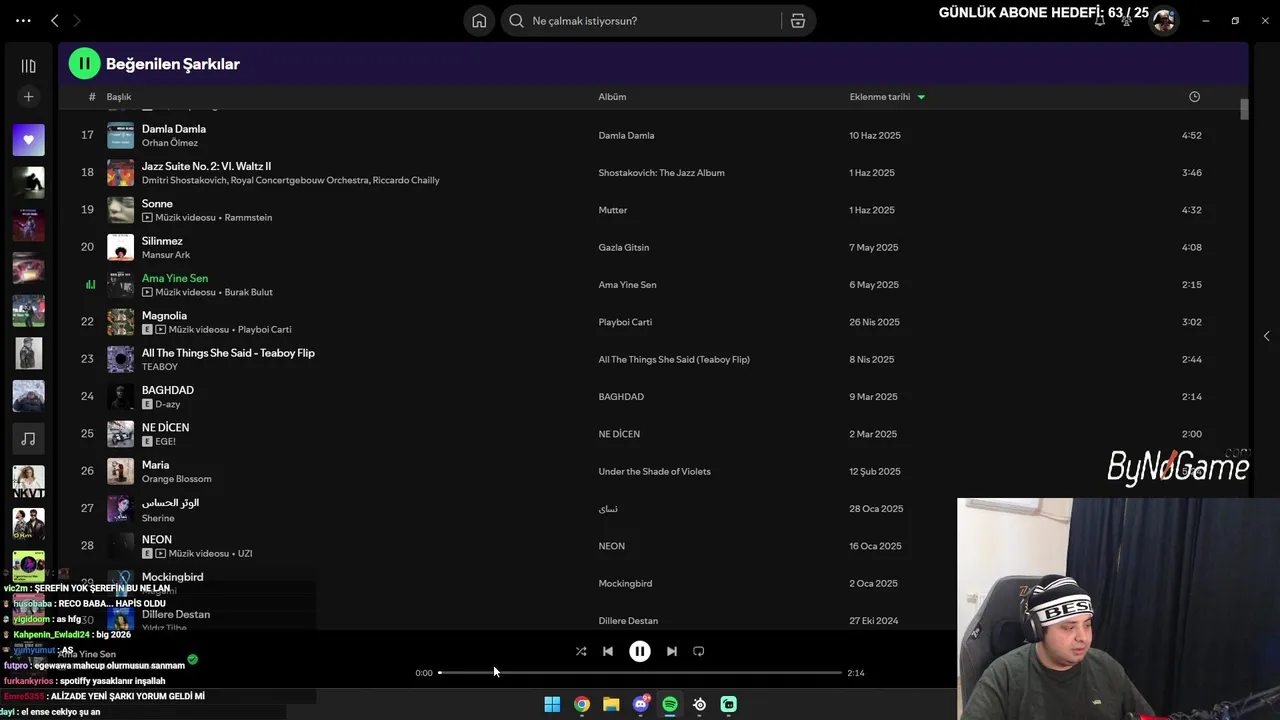1280x720 pixels.
Task: Open album Shostakovich: The Jazz Album
Action: click(x=661, y=173)
